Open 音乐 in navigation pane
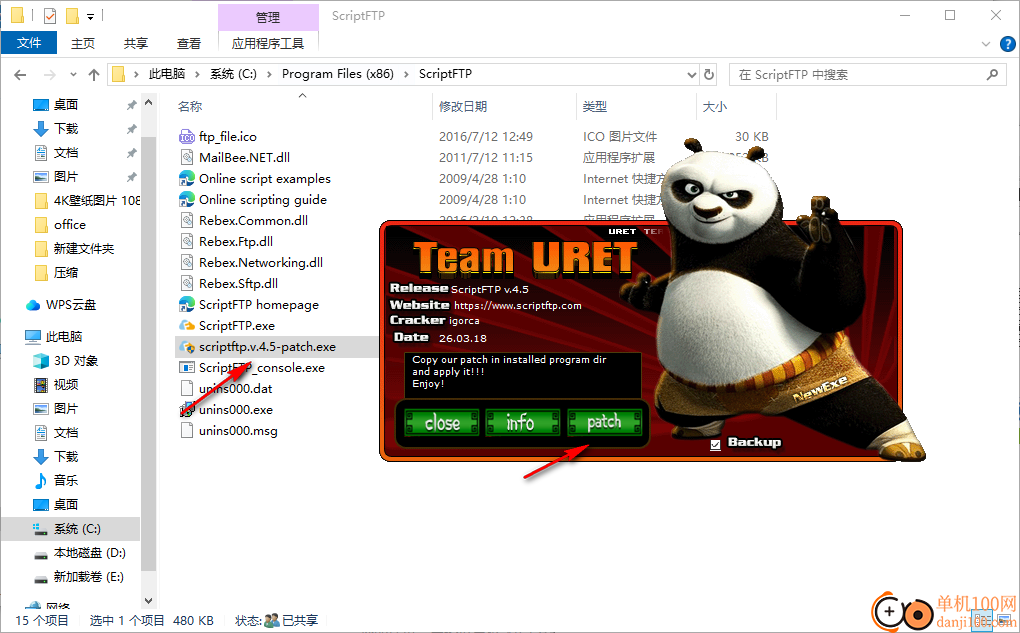 pos(66,480)
